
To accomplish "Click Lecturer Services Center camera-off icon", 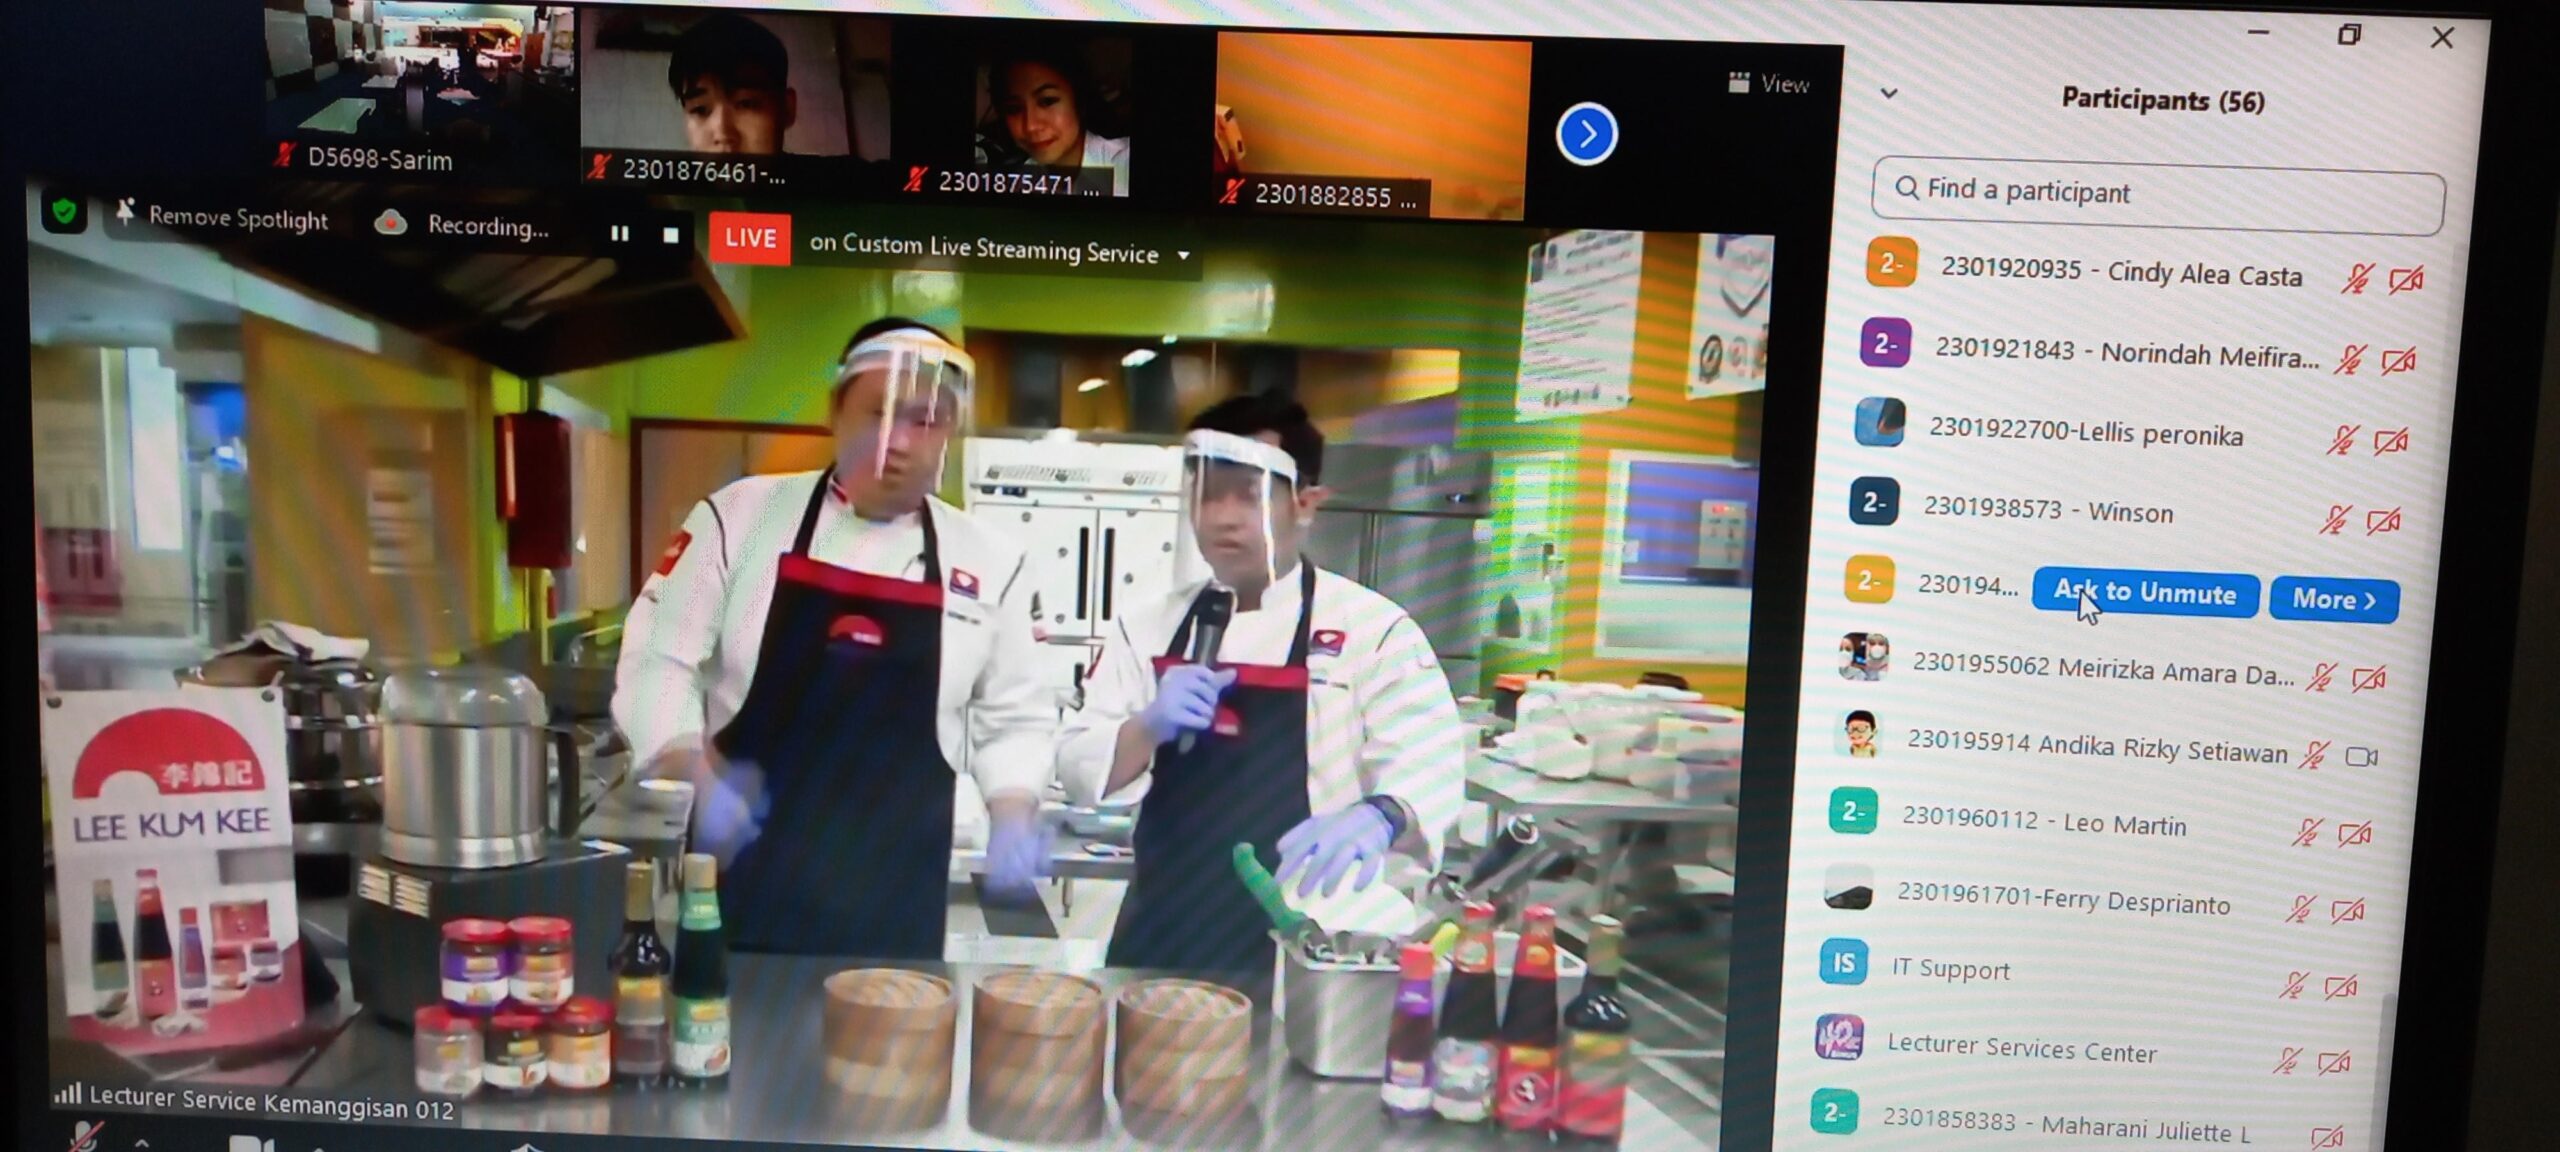I will point(2334,1063).
